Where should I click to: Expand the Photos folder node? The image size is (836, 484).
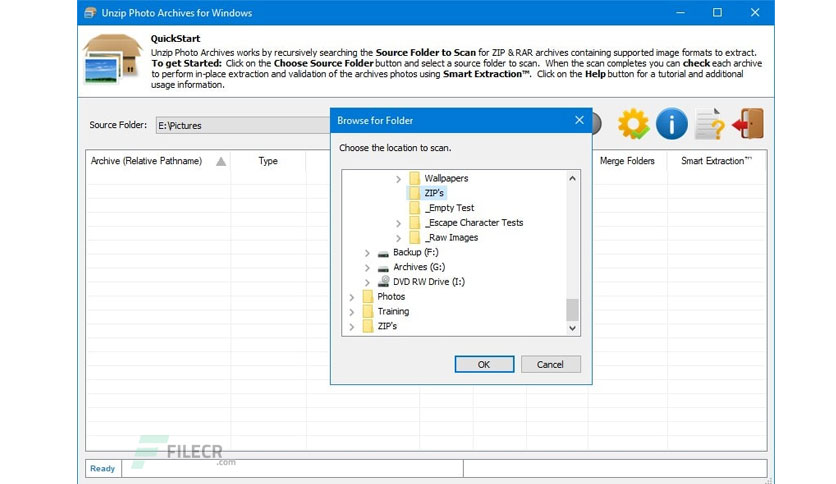(351, 297)
